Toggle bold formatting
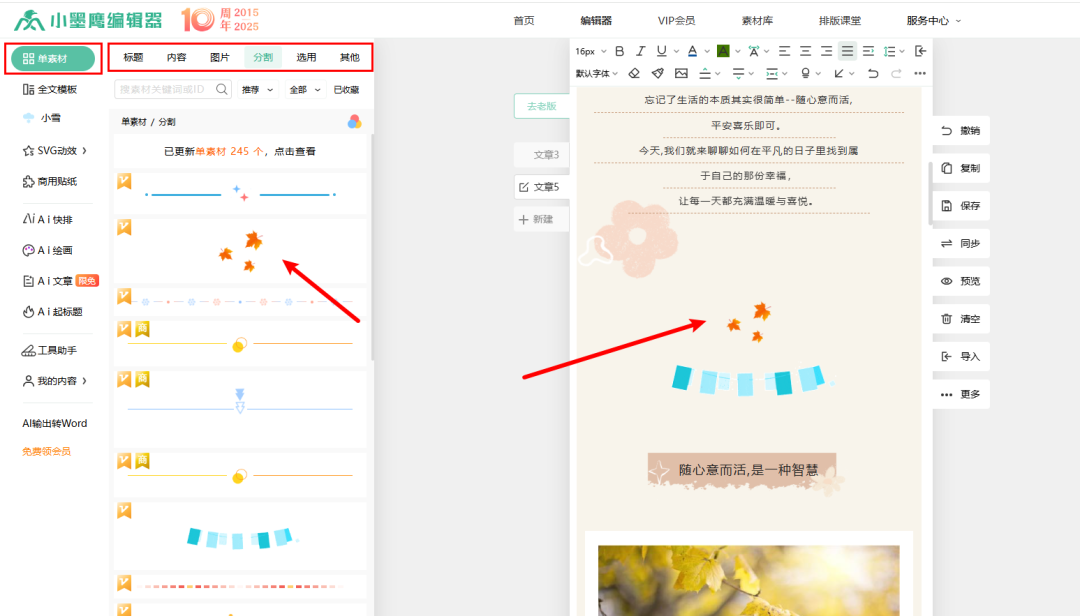 click(x=619, y=51)
